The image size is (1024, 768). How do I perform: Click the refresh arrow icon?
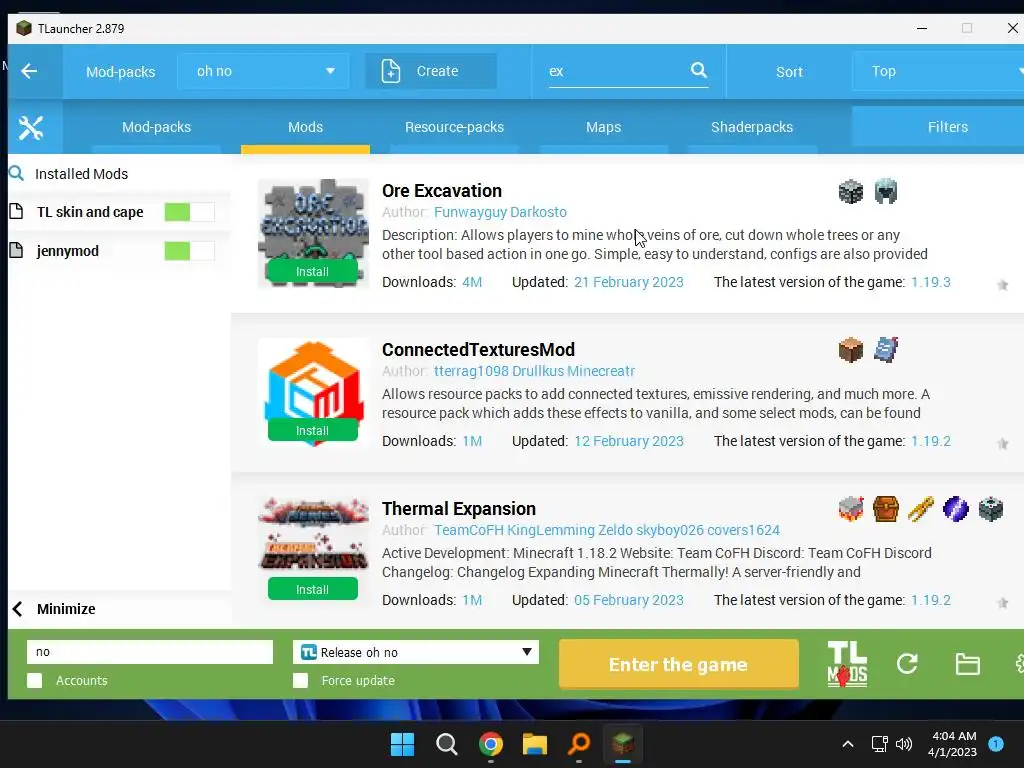(907, 664)
